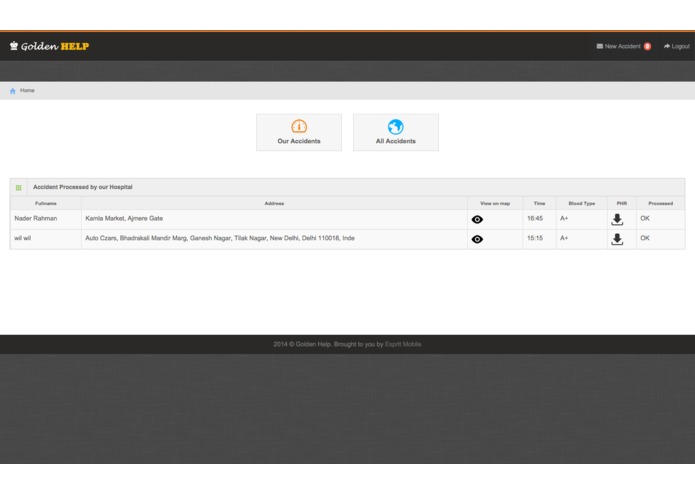The width and height of the screenshot is (695, 494).
Task: Click the Time column header
Action: pyautogui.click(x=539, y=203)
